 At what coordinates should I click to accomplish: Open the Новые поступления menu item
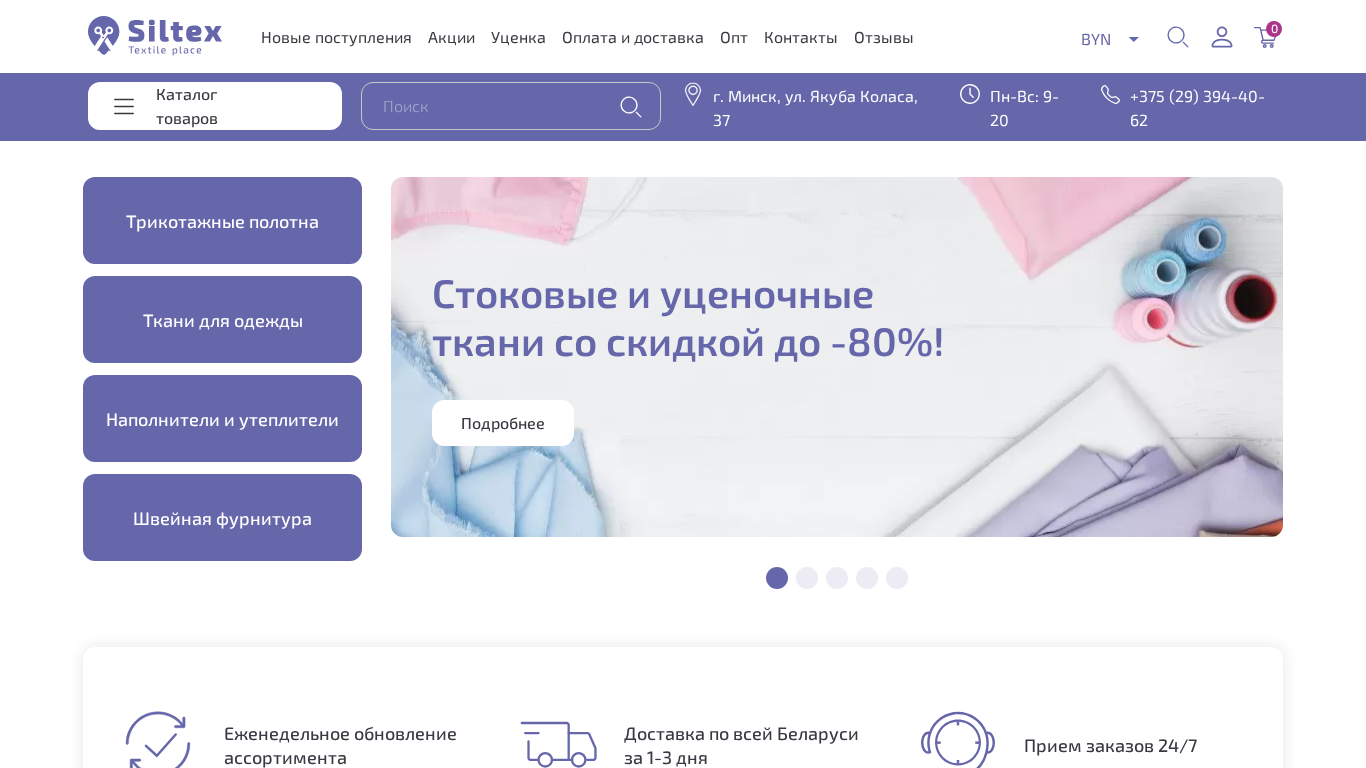[x=336, y=37]
